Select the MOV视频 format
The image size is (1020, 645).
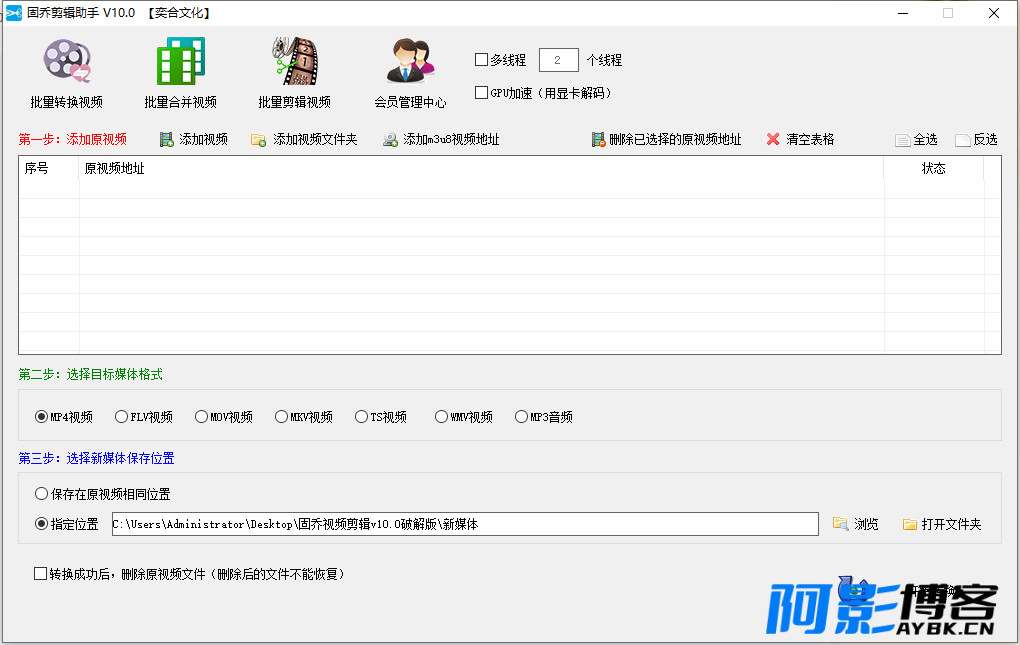click(201, 417)
